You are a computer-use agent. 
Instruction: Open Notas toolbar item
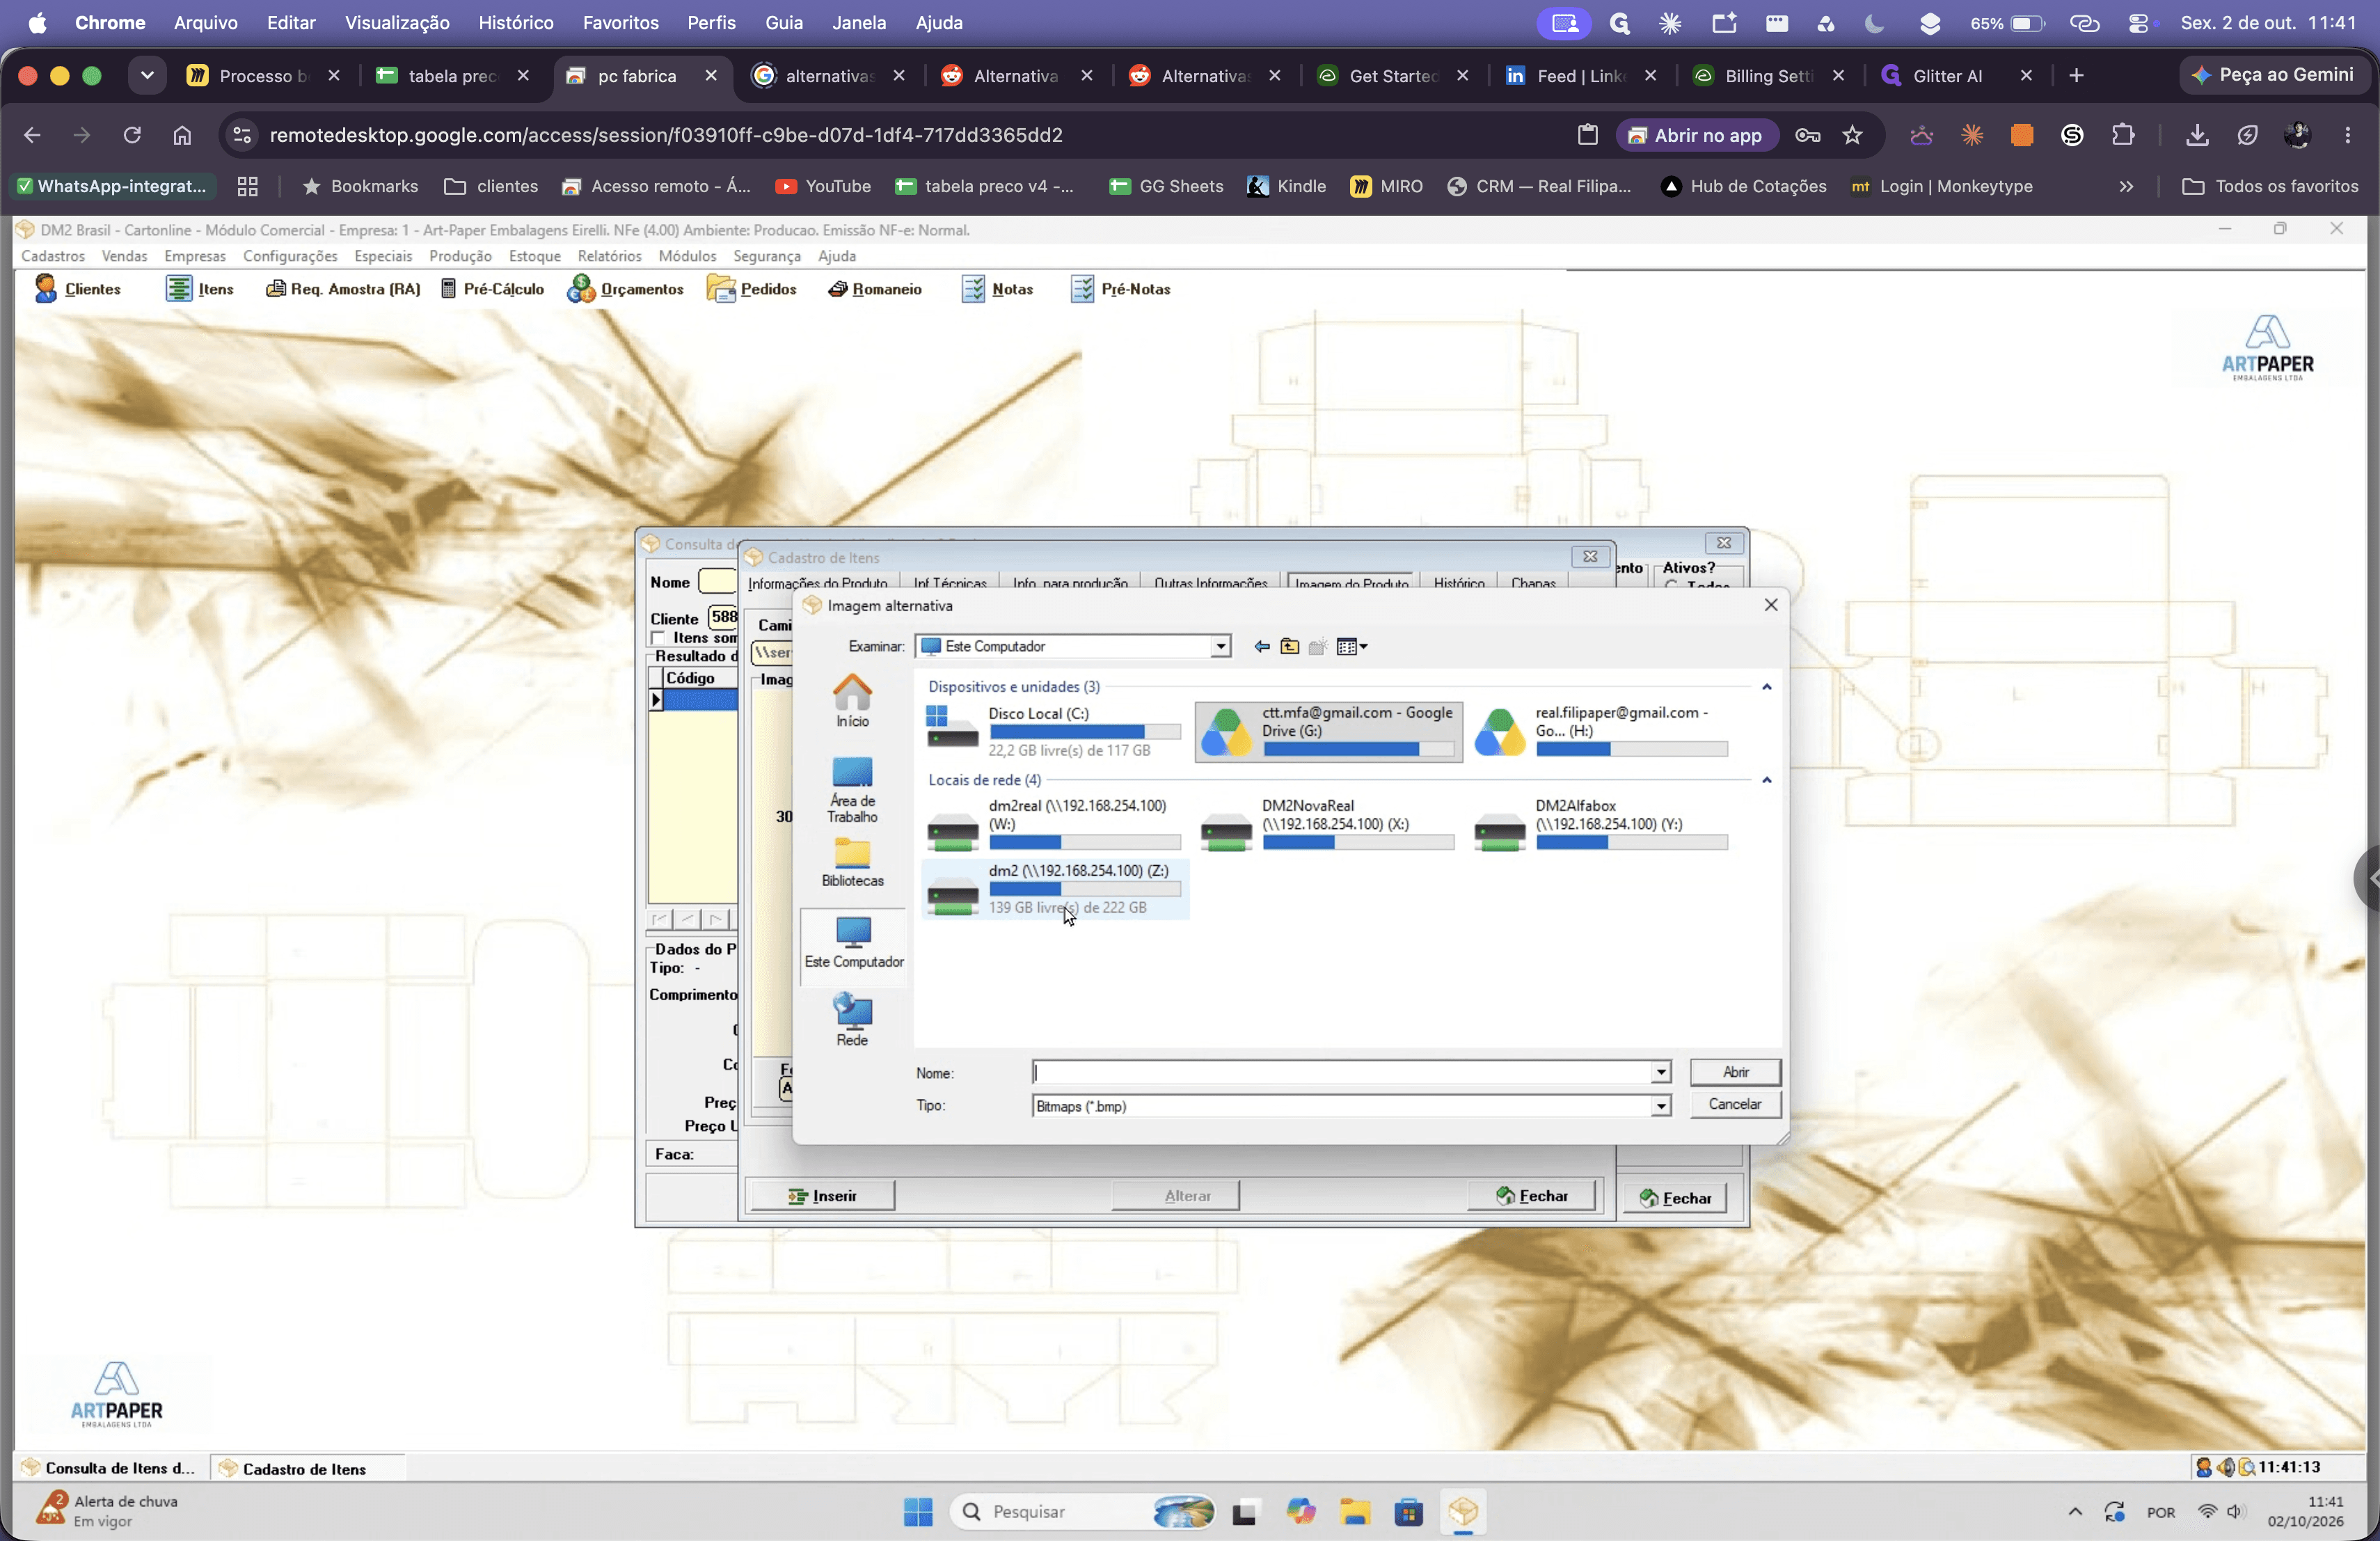point(997,289)
